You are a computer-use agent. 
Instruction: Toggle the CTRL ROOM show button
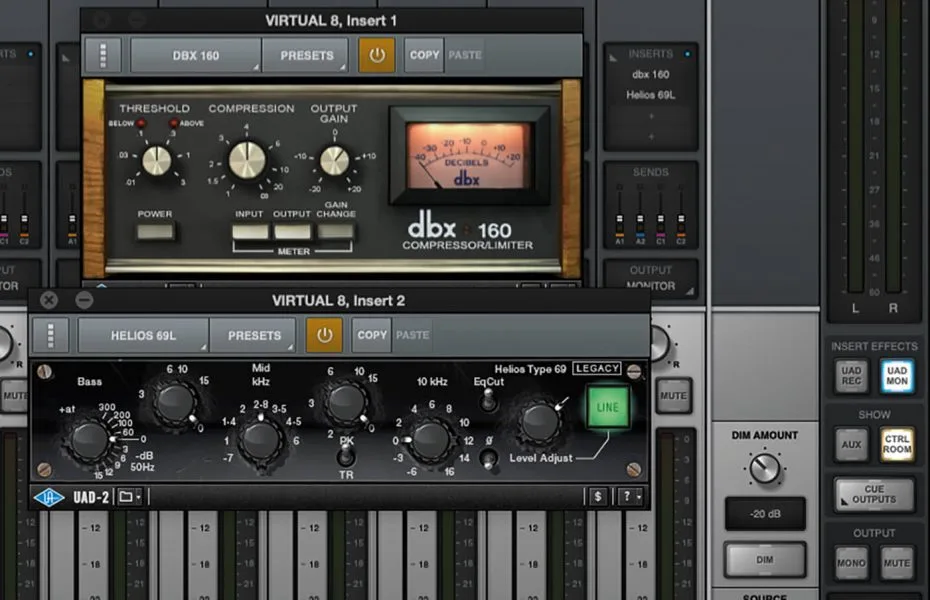pyautogui.click(x=897, y=445)
